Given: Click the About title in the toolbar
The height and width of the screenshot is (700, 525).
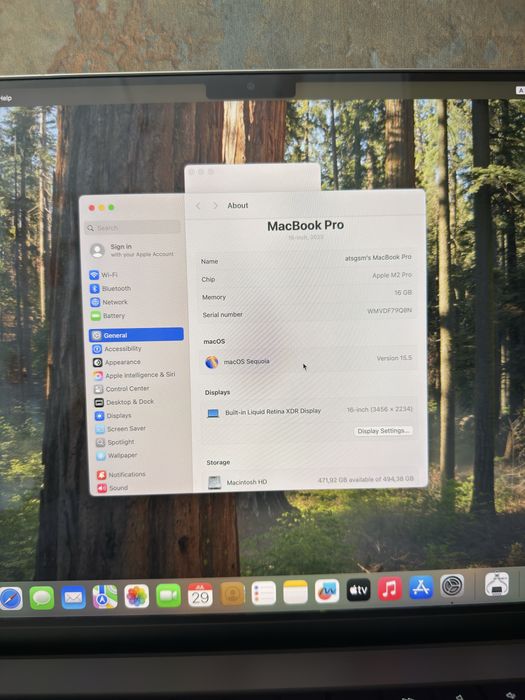Looking at the screenshot, I should (238, 205).
